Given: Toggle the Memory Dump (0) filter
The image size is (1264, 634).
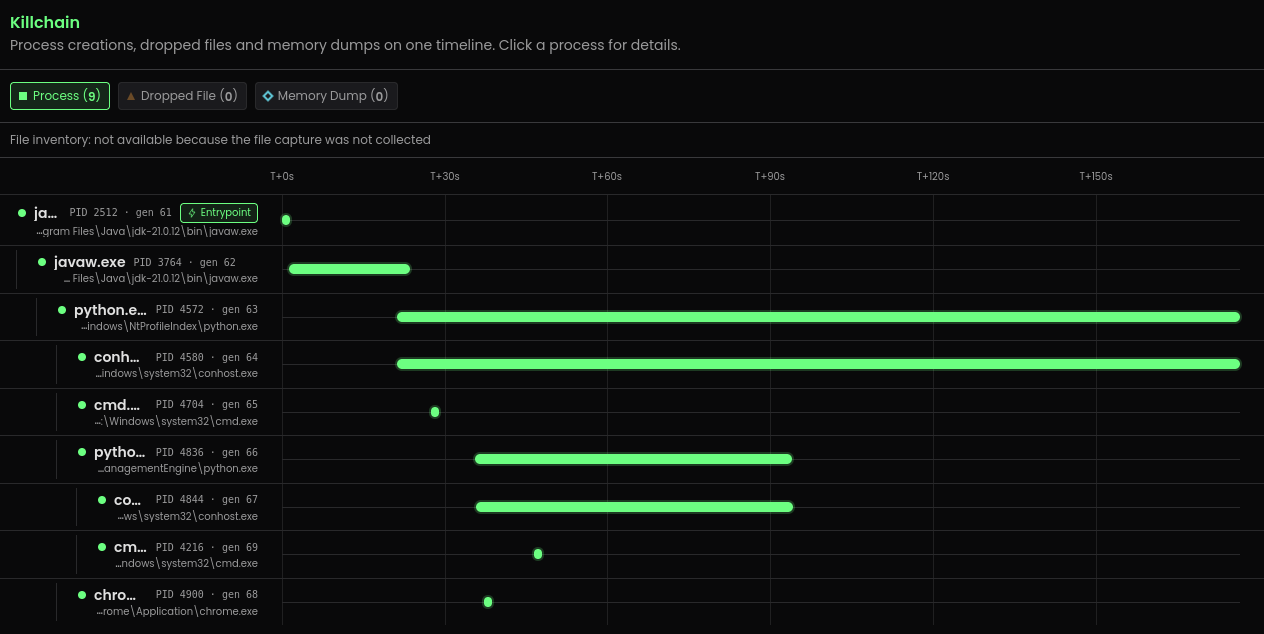Looking at the screenshot, I should [326, 96].
